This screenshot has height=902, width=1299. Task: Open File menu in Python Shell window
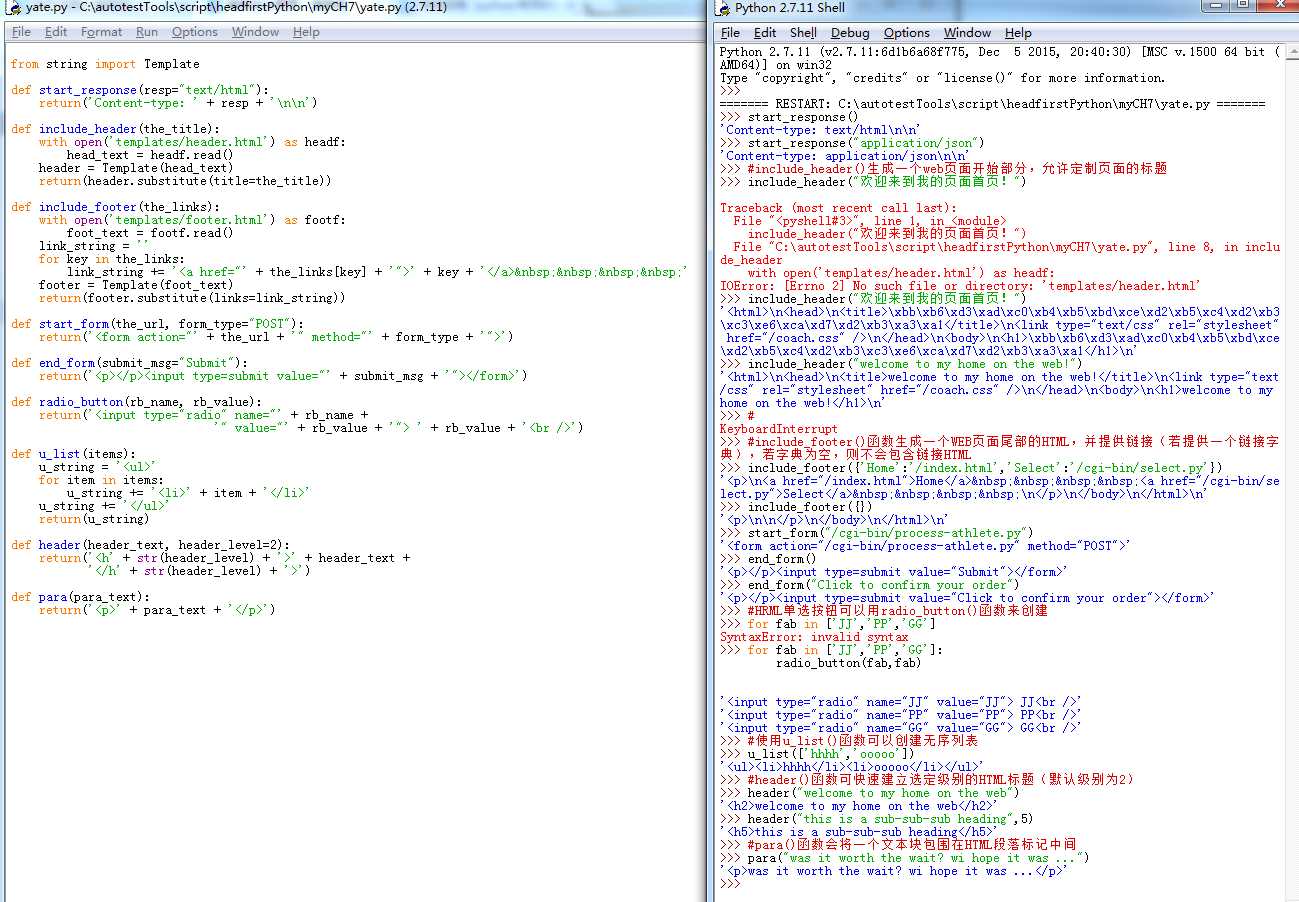point(731,33)
